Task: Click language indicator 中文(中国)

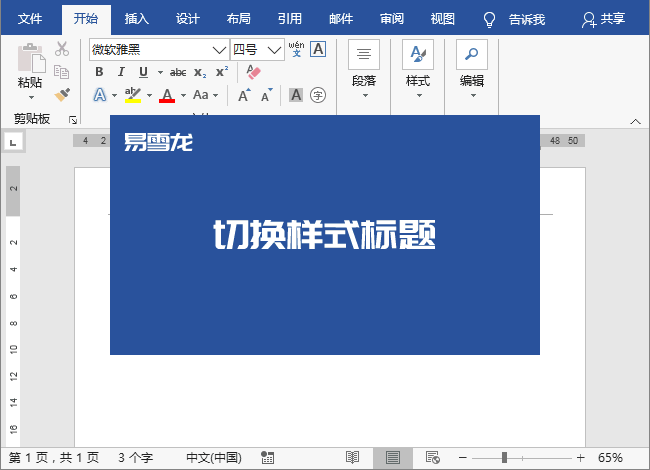Action: click(214, 458)
